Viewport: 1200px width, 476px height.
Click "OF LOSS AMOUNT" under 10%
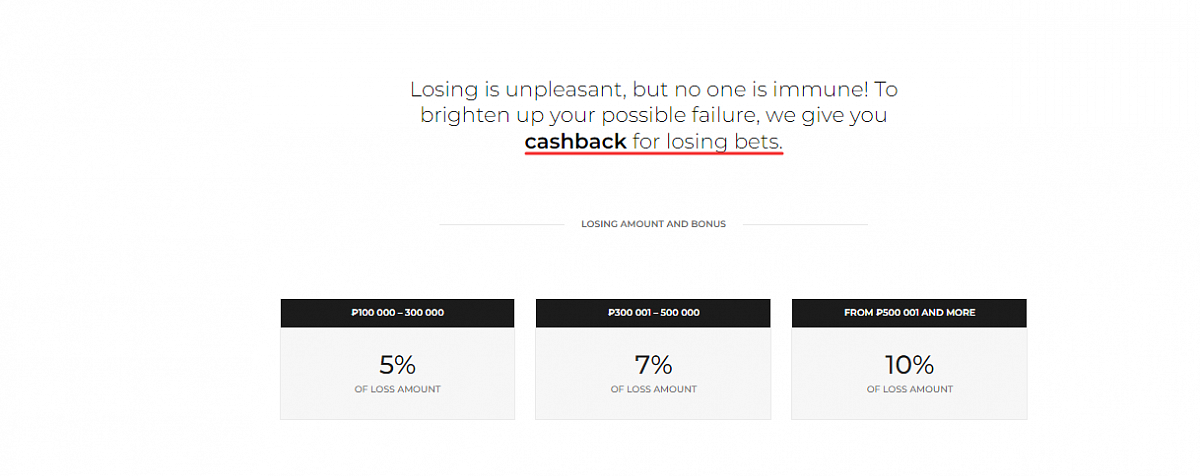tap(909, 389)
